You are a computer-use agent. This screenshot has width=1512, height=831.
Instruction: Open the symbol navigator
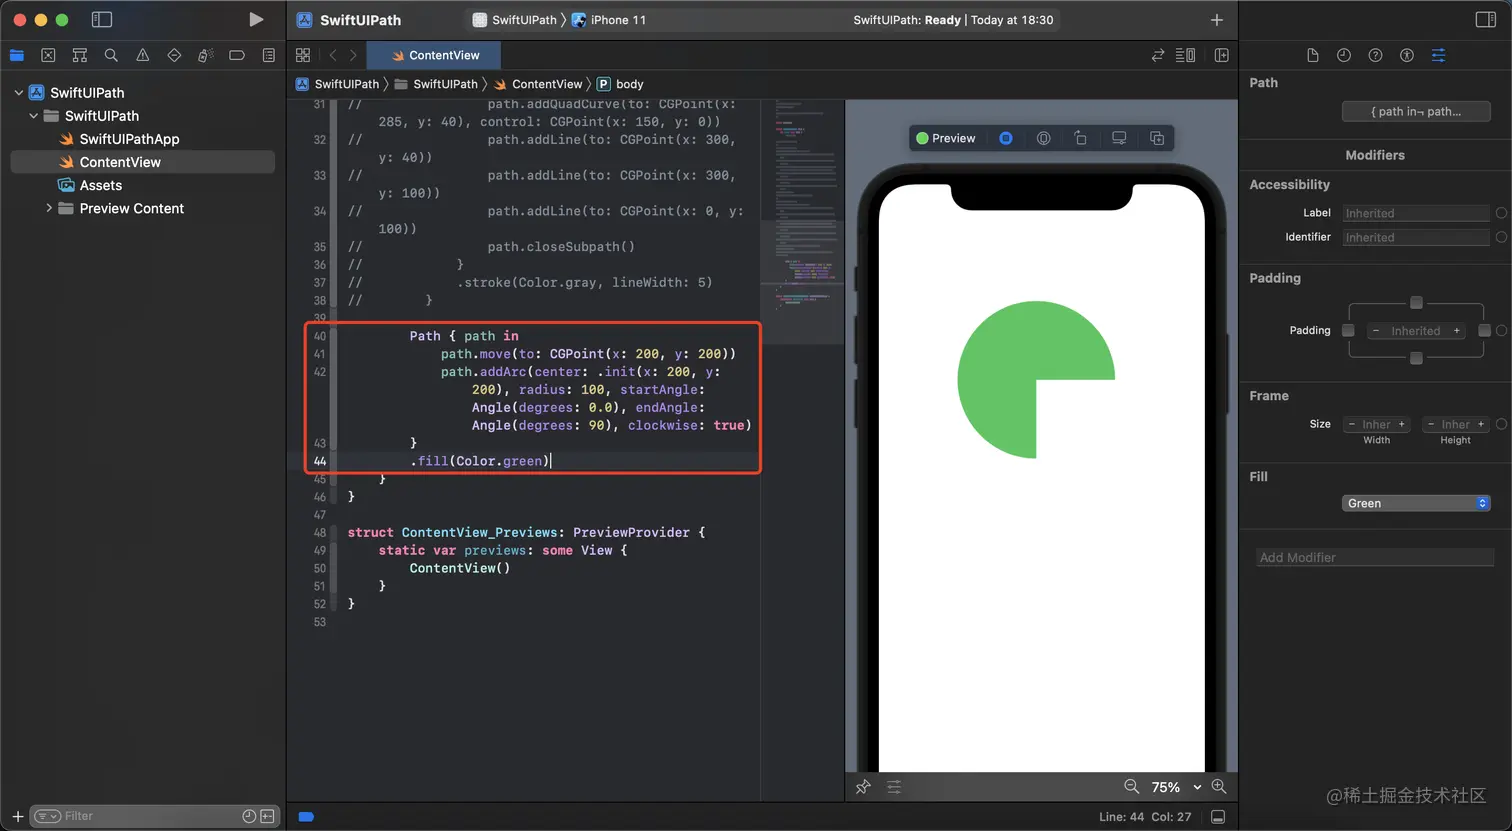click(x=80, y=55)
